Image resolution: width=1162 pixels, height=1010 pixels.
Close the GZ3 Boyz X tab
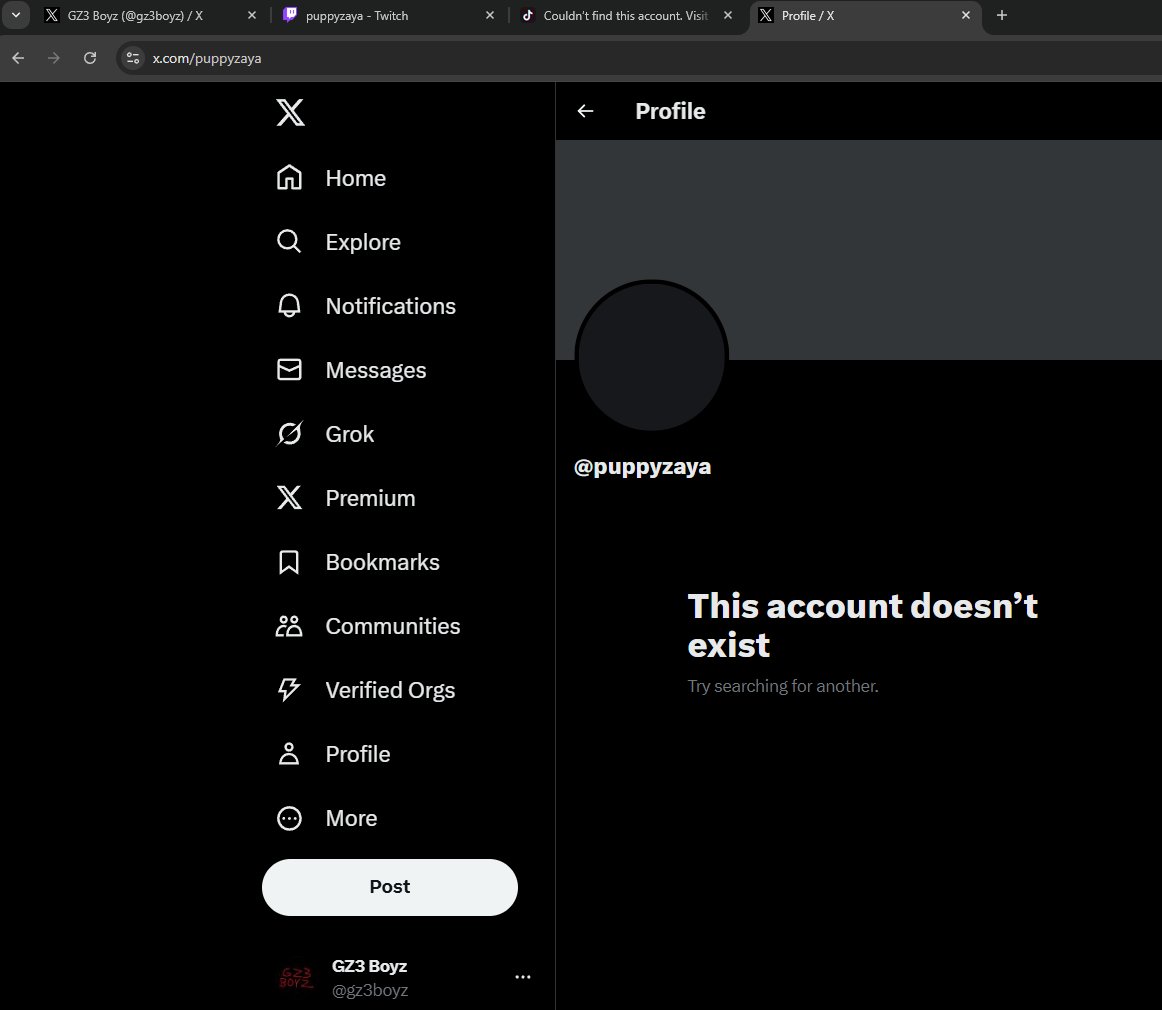252,16
